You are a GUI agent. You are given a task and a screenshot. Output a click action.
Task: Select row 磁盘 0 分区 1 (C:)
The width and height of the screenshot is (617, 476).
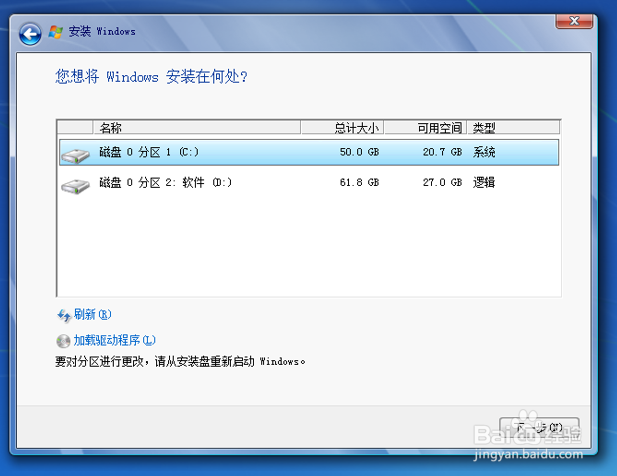tap(309, 152)
